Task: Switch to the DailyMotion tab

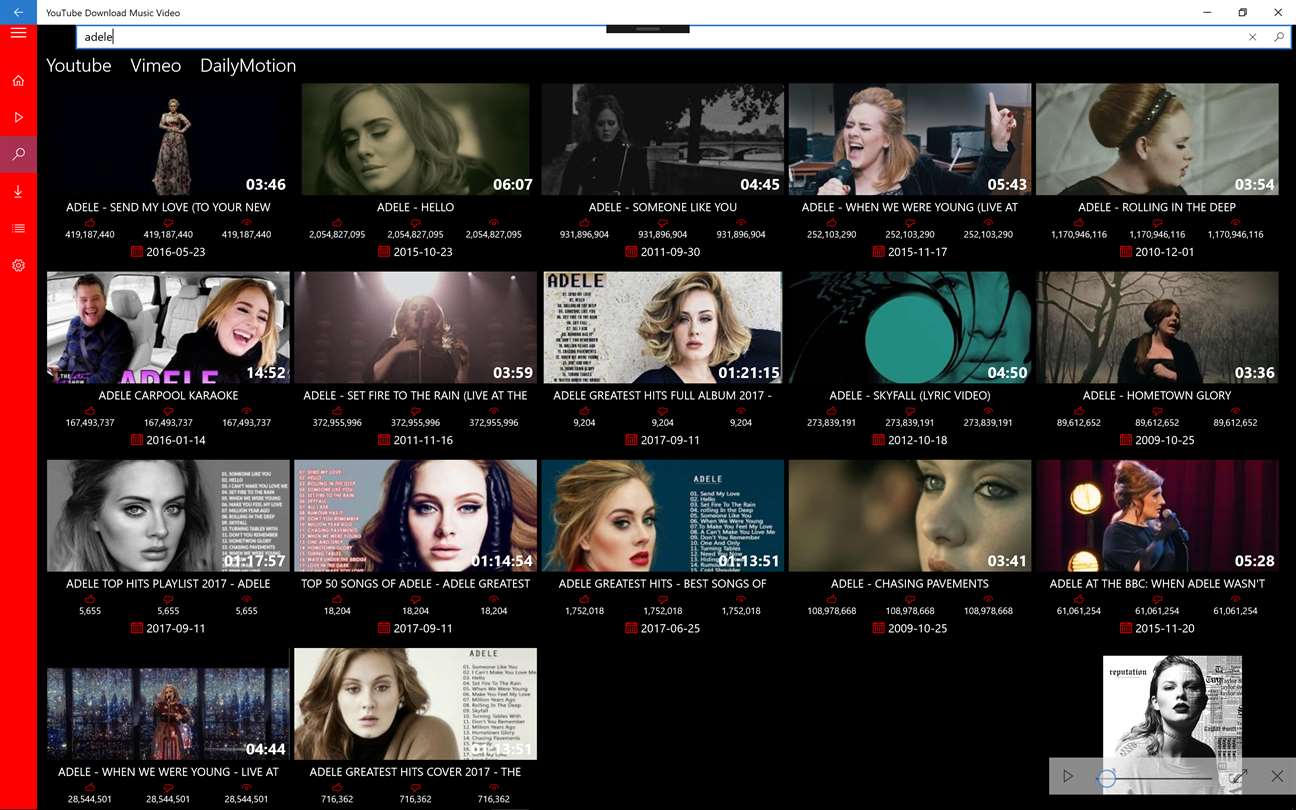Action: [248, 65]
